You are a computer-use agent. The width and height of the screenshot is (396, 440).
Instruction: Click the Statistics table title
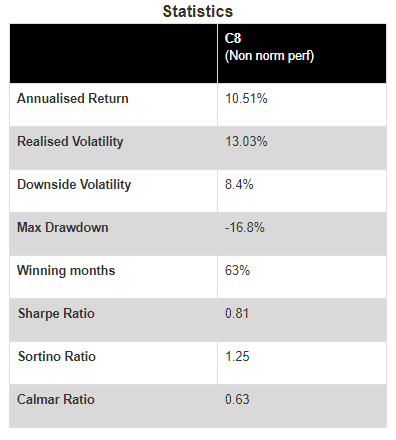[x=198, y=11]
